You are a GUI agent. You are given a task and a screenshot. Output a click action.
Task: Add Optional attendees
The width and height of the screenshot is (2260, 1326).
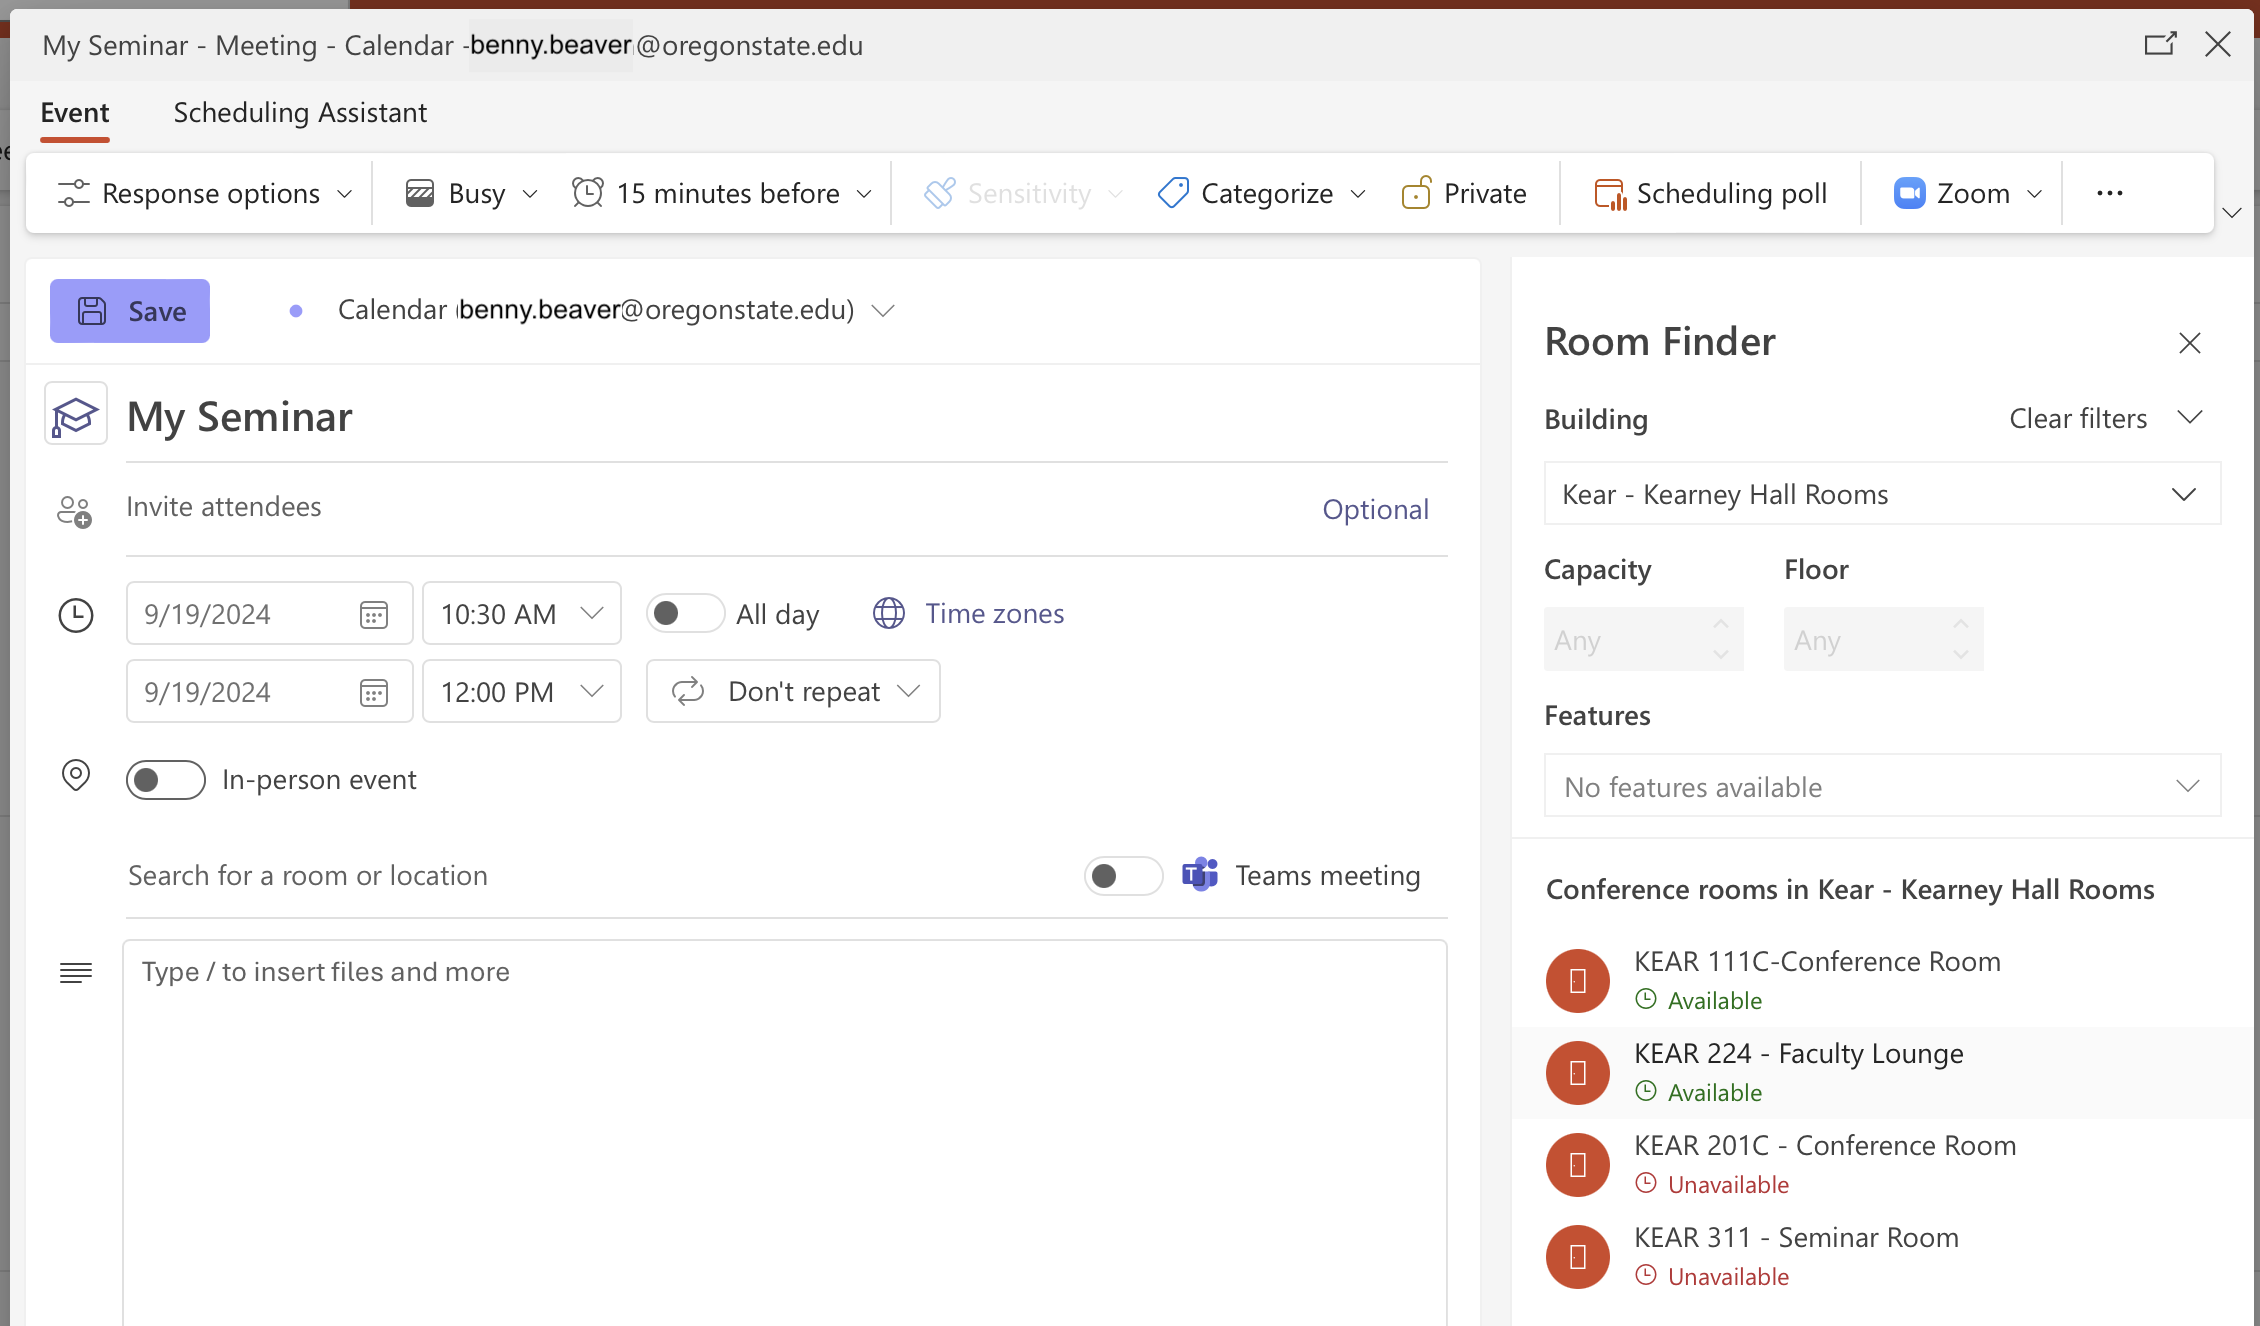(x=1375, y=509)
